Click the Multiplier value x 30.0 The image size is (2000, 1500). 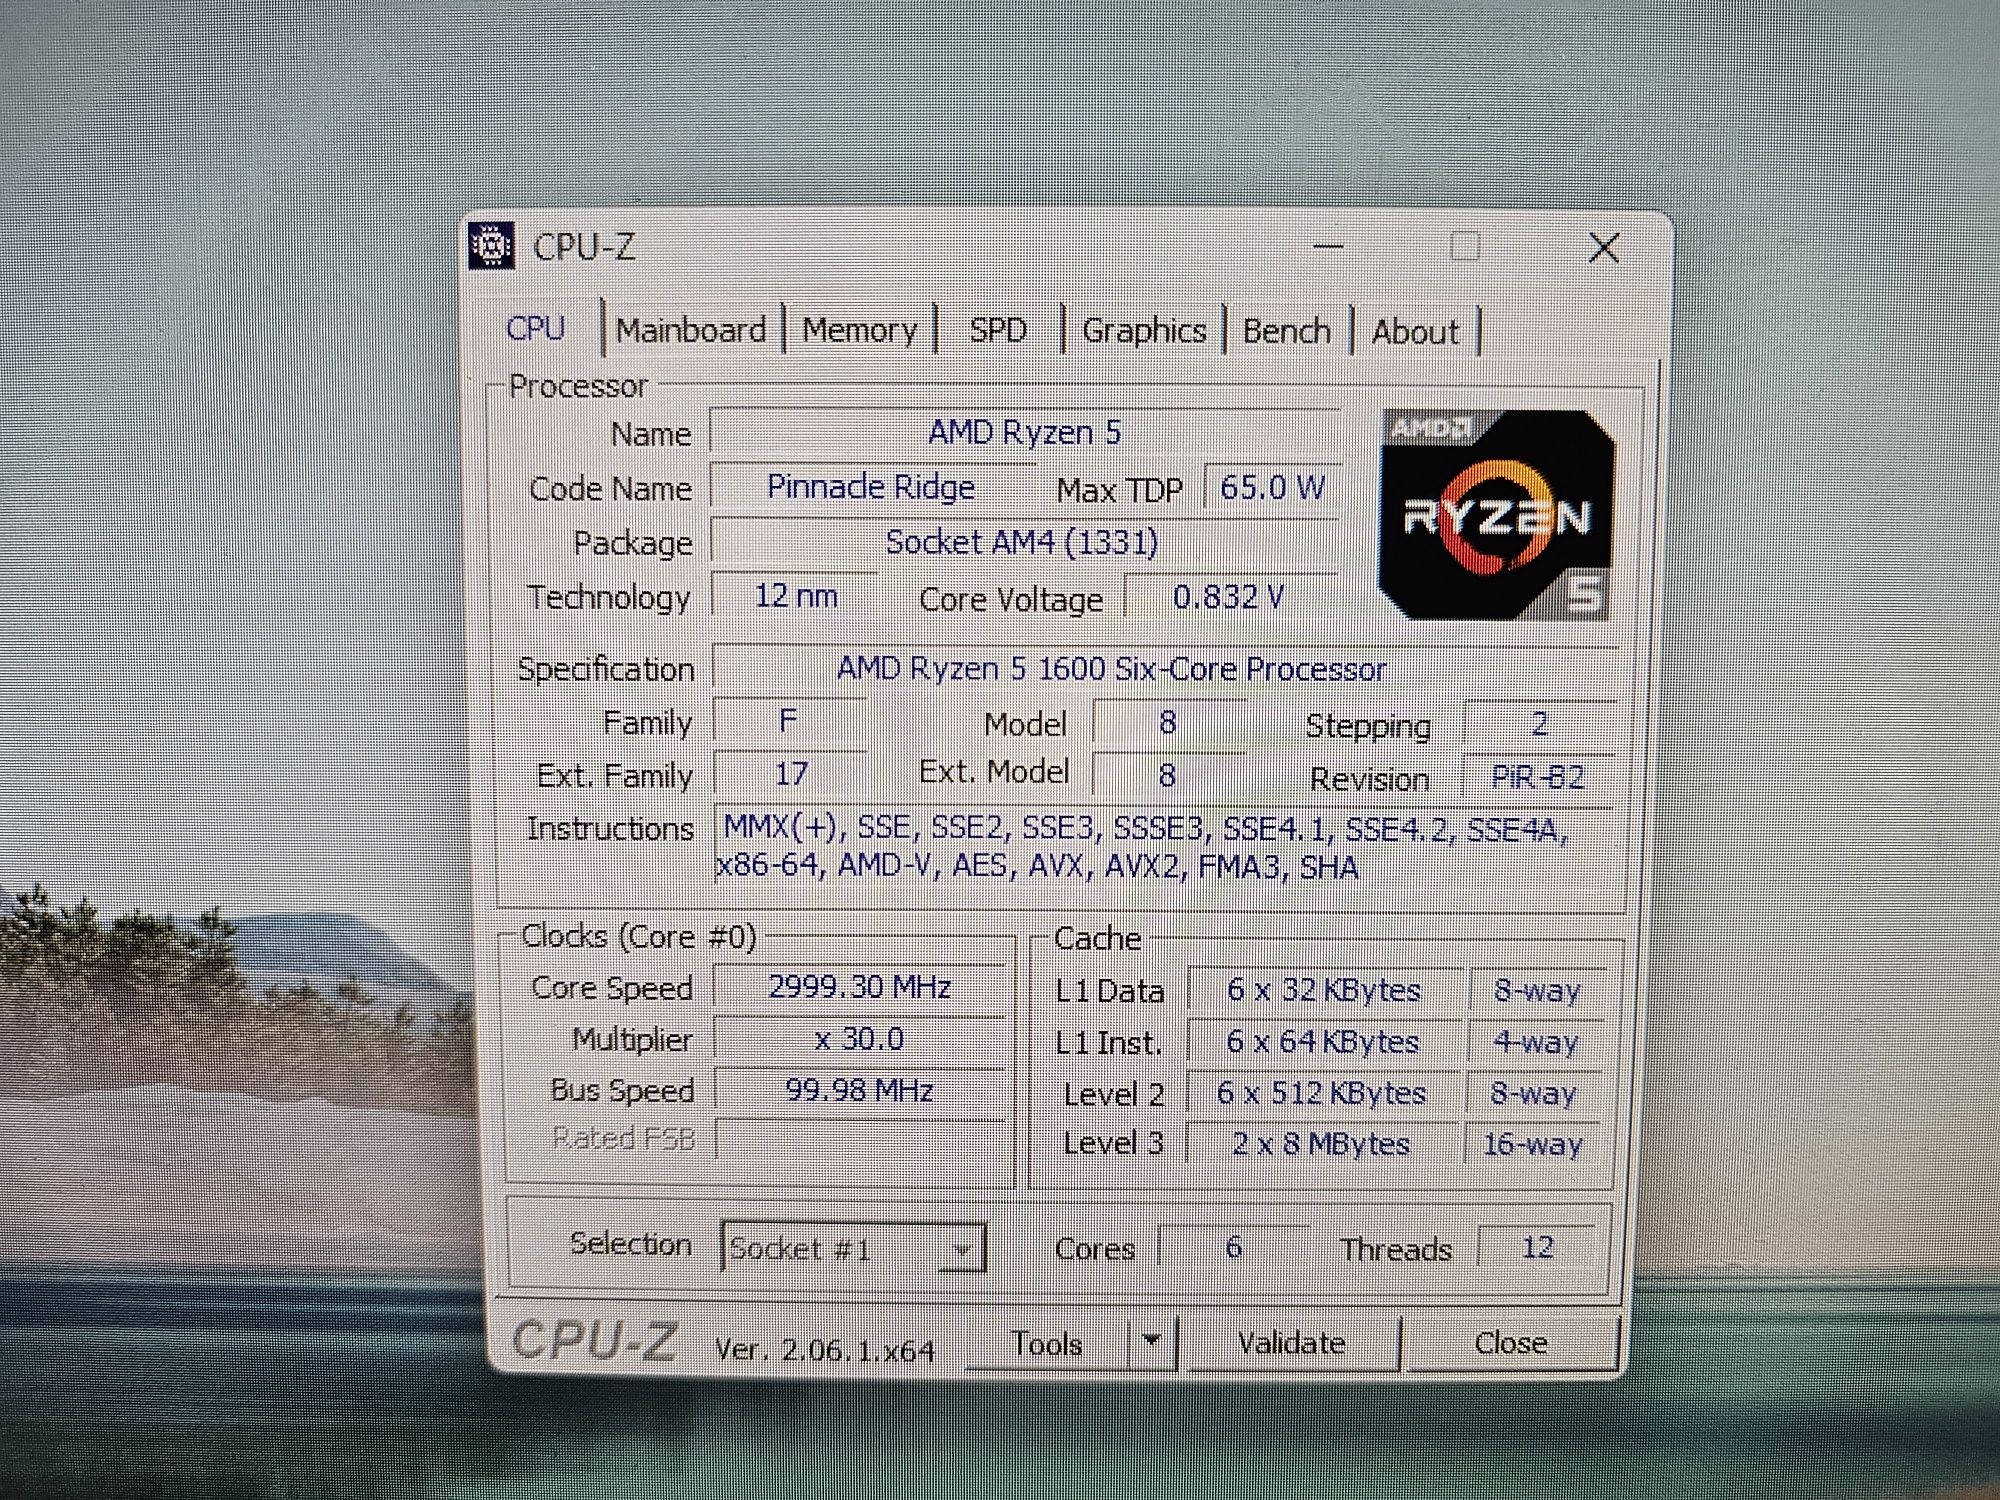click(859, 1039)
